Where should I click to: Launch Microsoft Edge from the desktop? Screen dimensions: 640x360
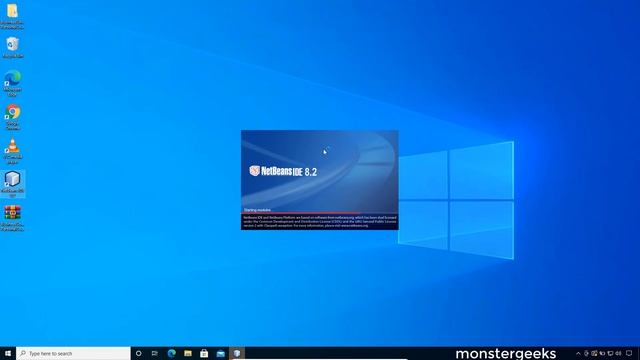click(x=12, y=83)
